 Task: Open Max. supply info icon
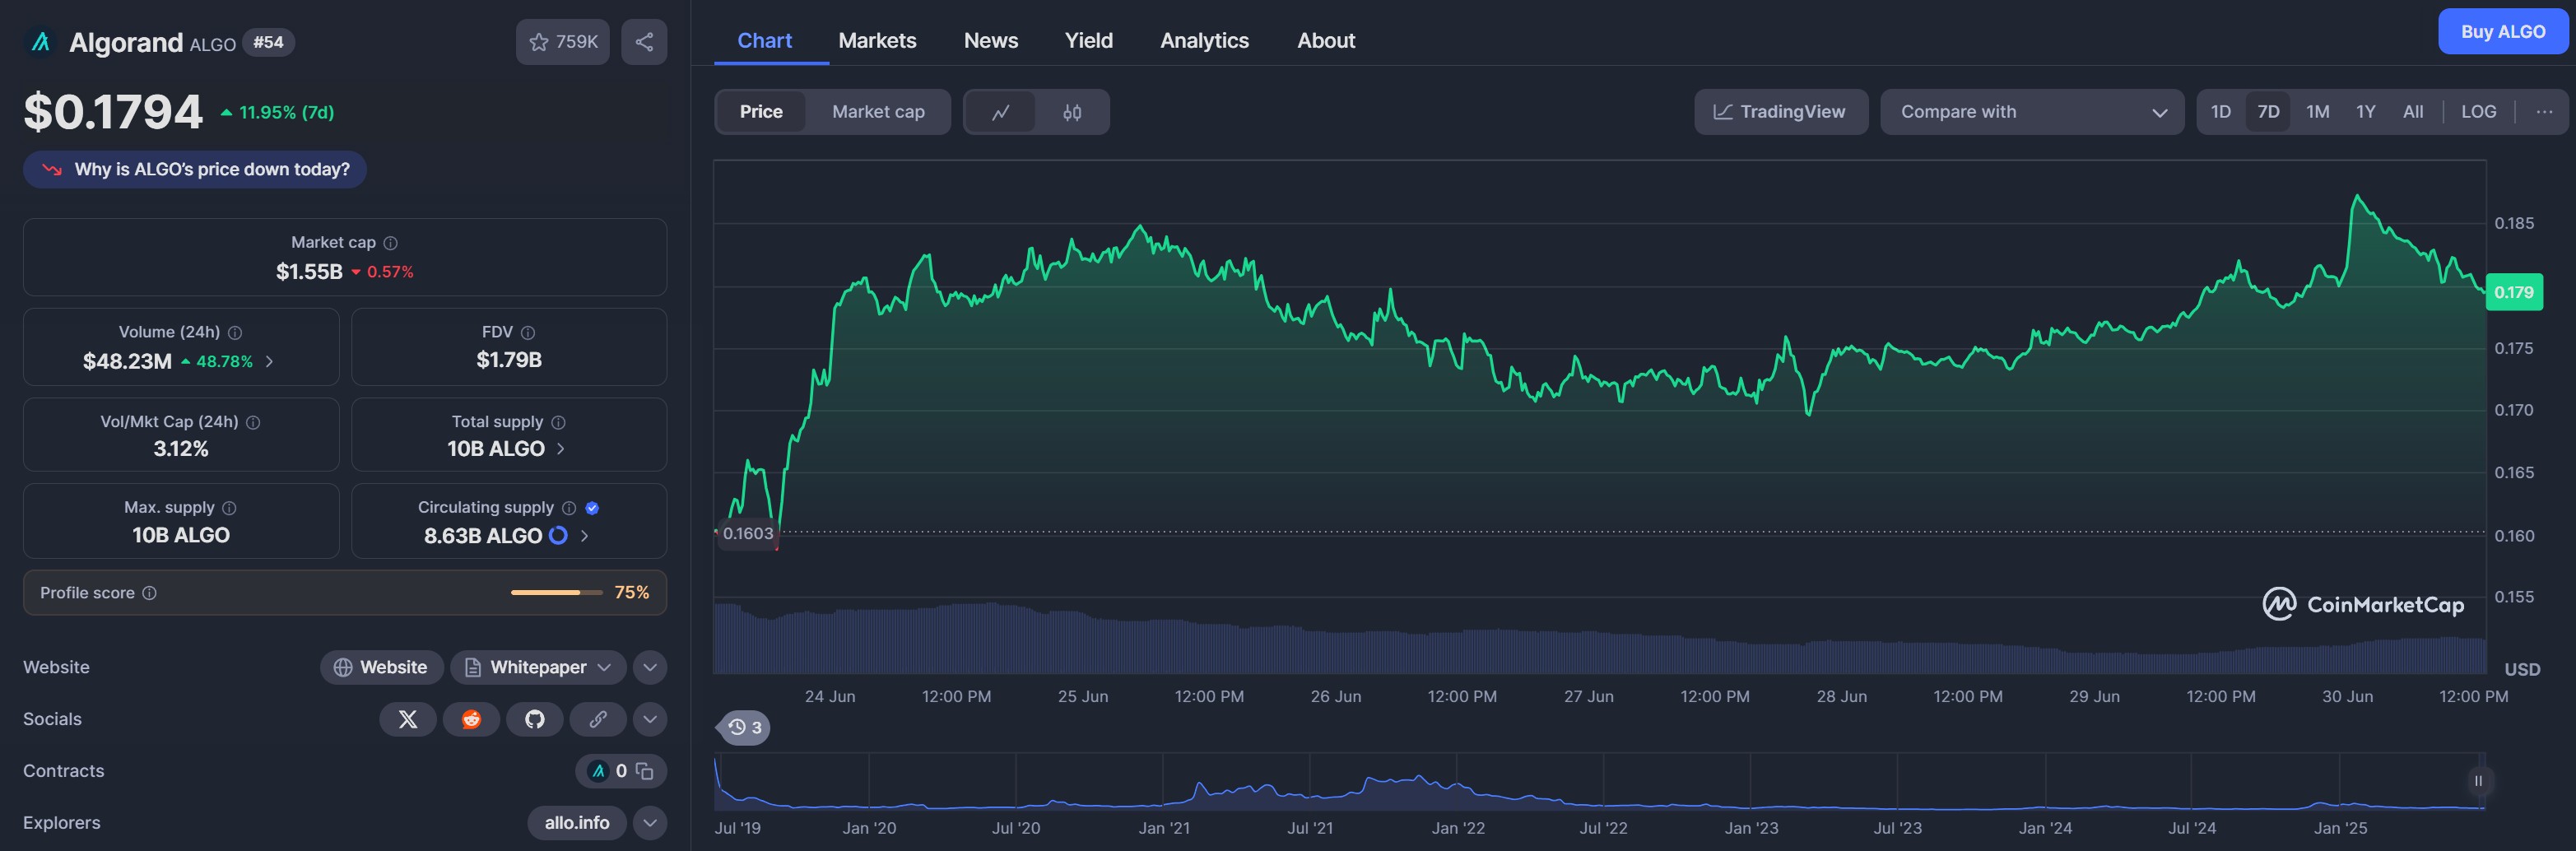[x=229, y=508]
